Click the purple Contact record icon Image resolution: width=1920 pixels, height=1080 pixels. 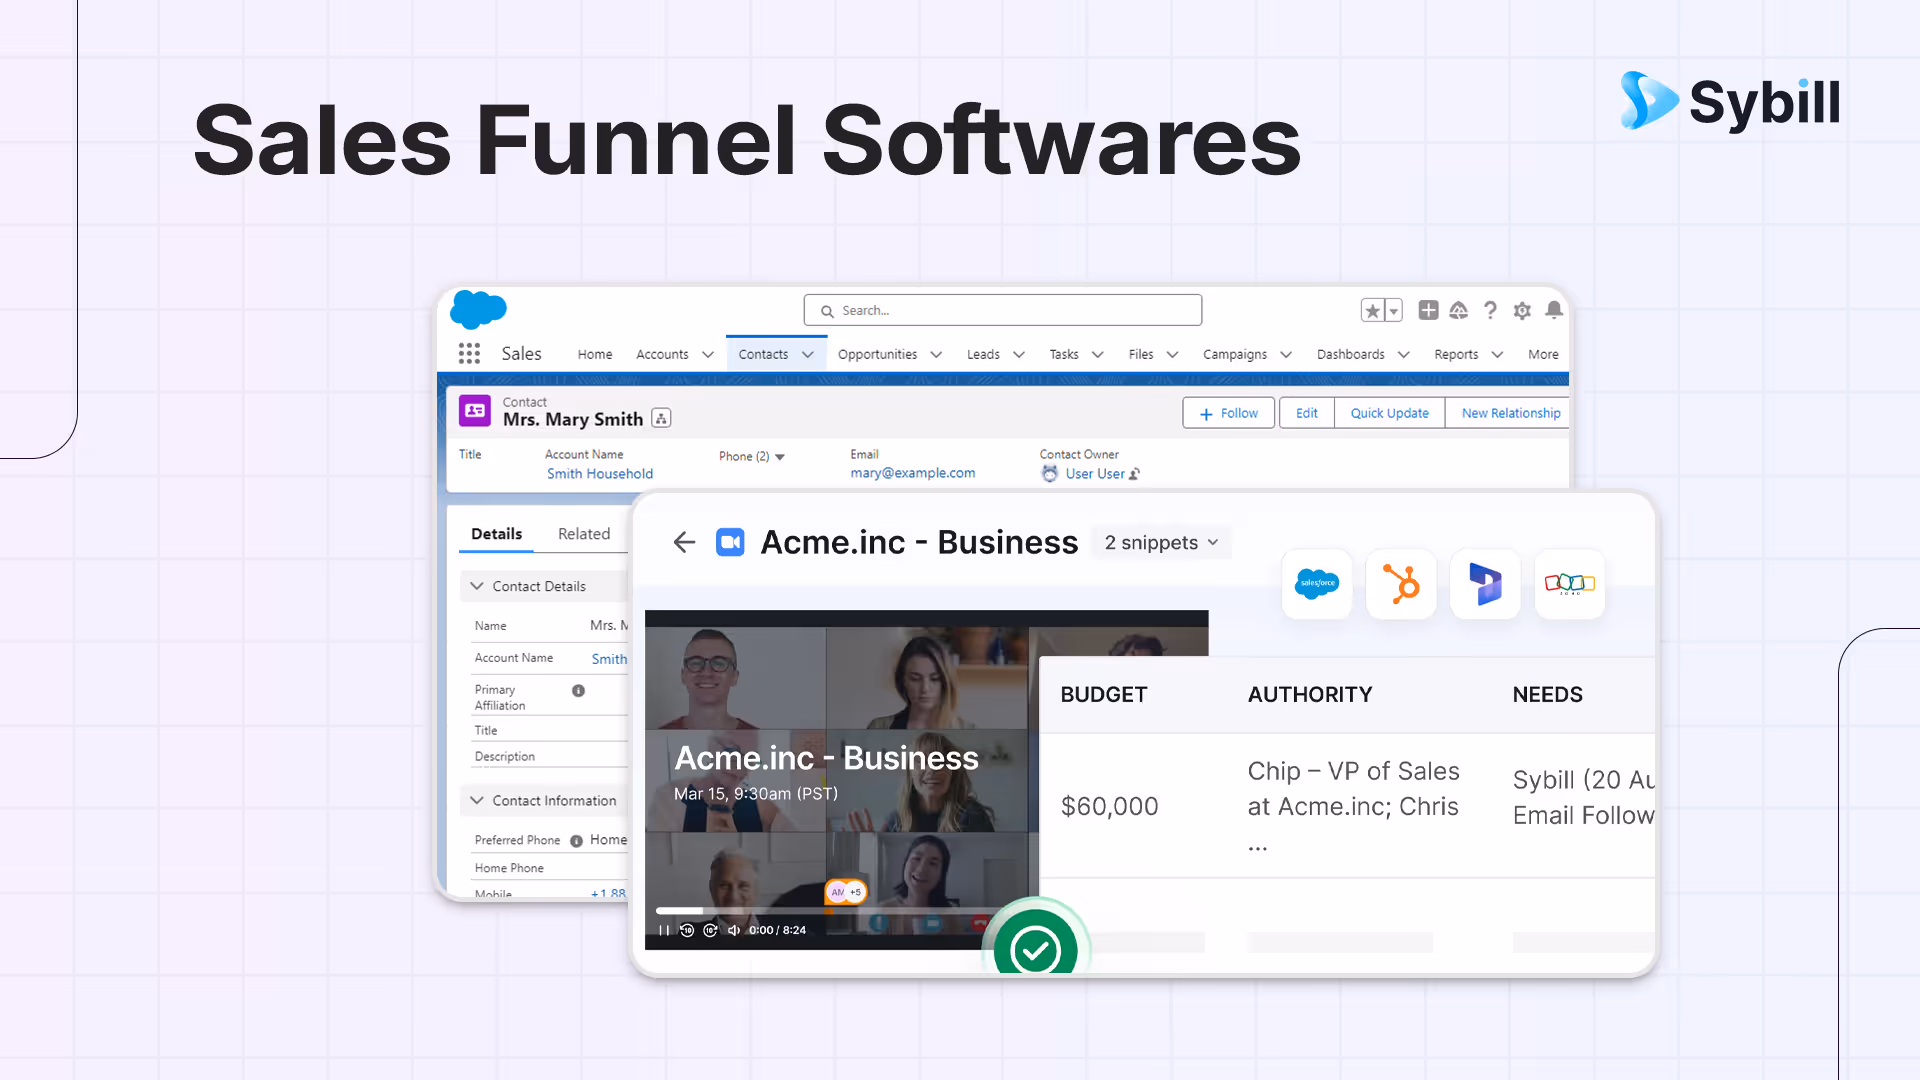(x=475, y=411)
